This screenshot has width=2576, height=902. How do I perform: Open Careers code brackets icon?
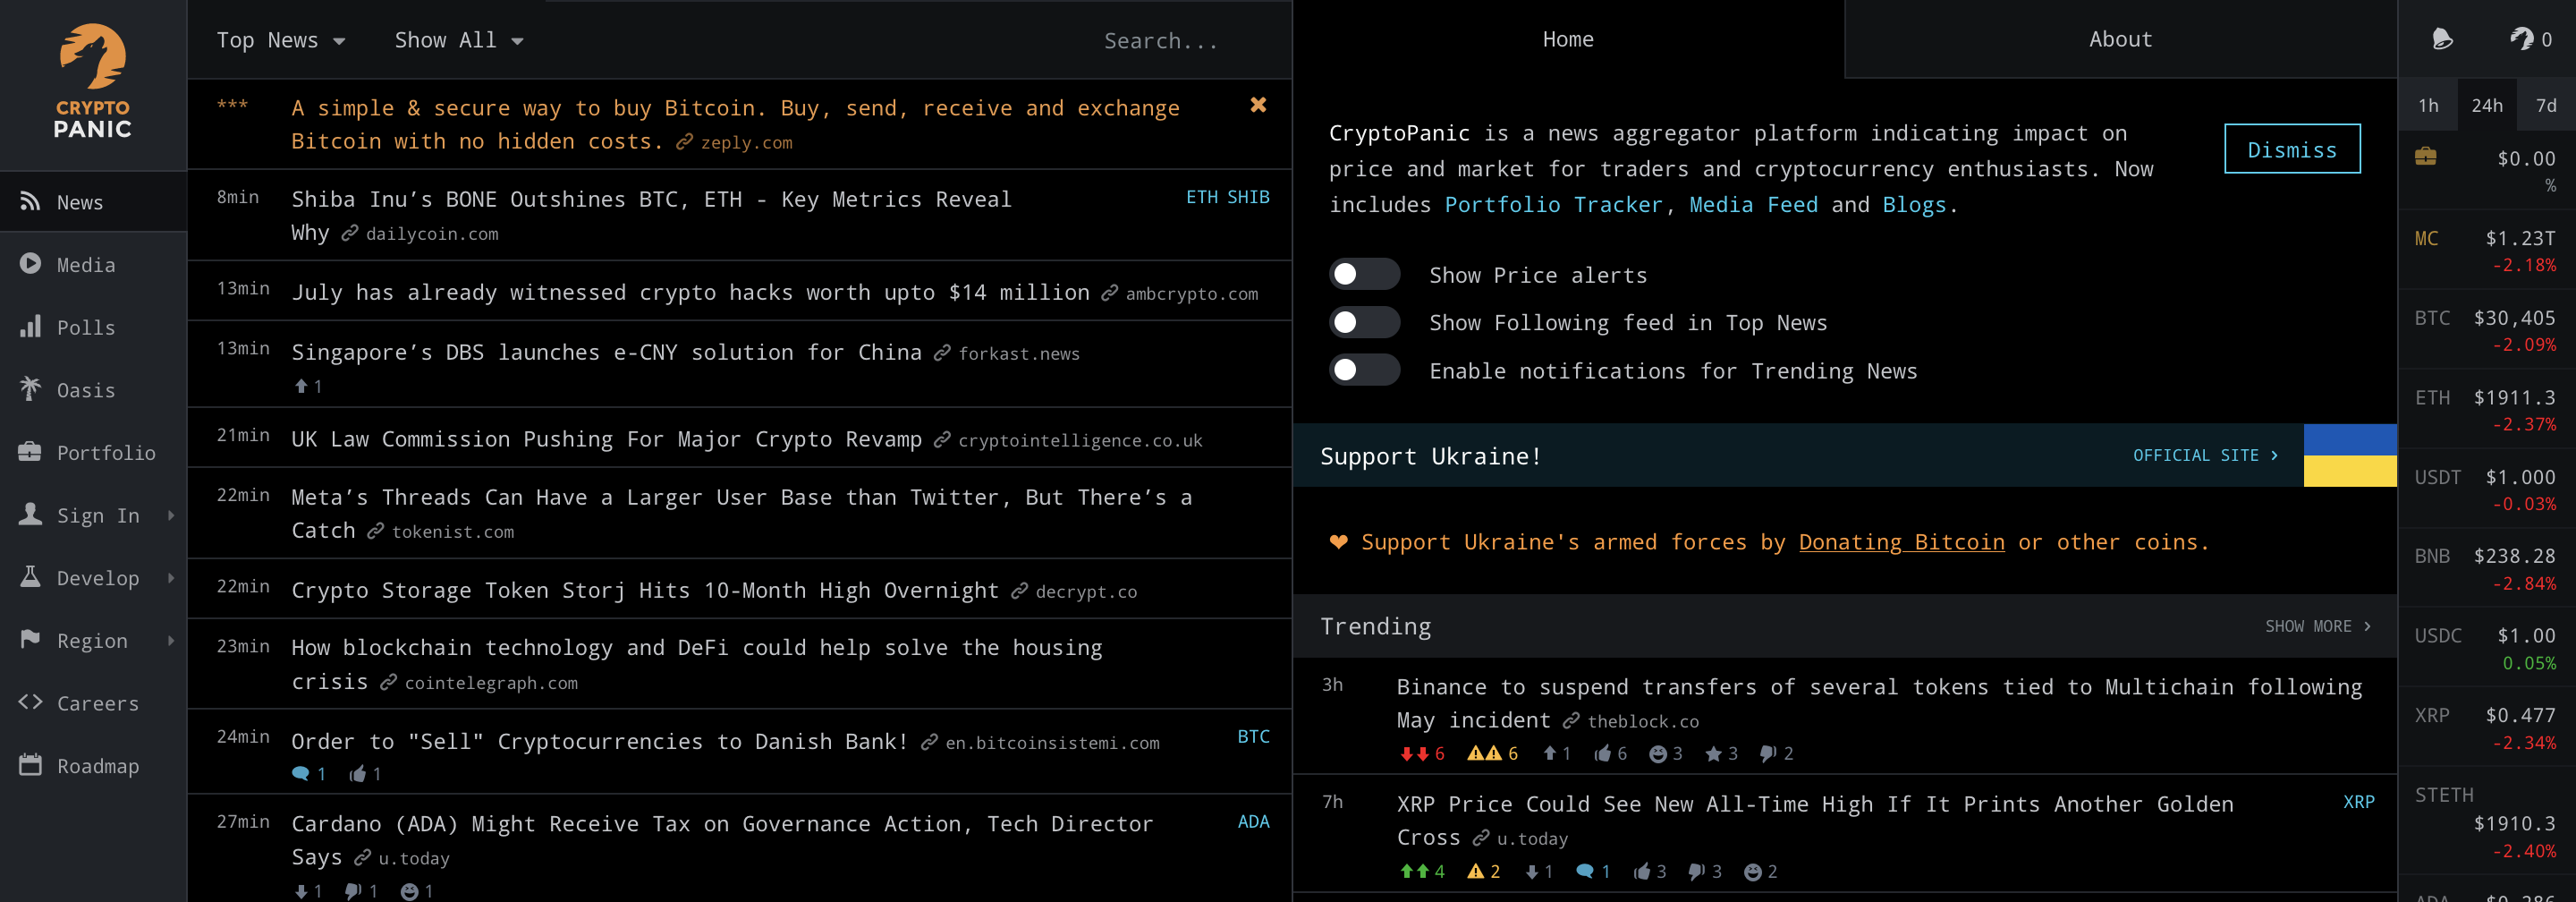point(30,702)
